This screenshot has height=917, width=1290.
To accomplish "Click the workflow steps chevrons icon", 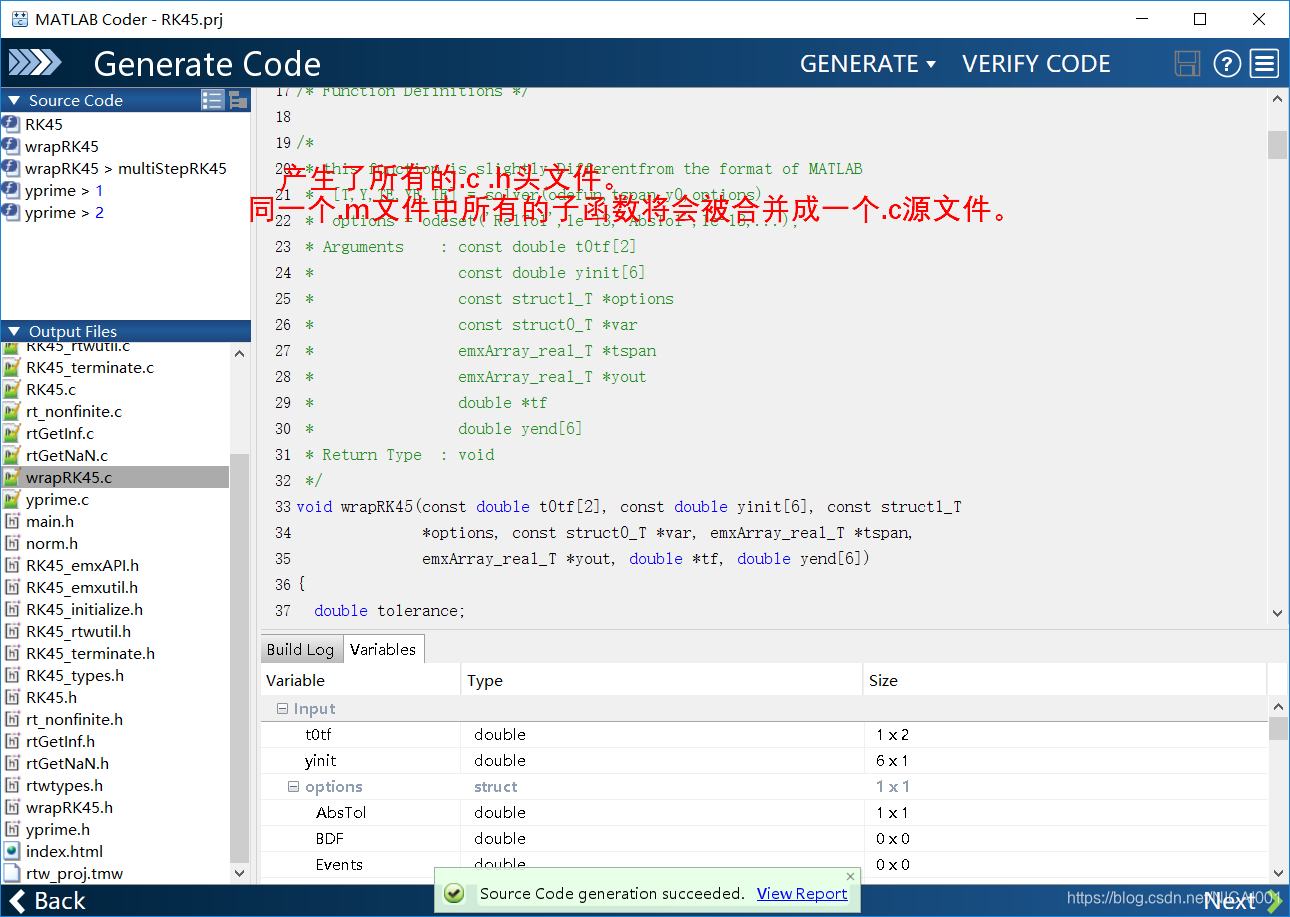I will (x=35, y=63).
